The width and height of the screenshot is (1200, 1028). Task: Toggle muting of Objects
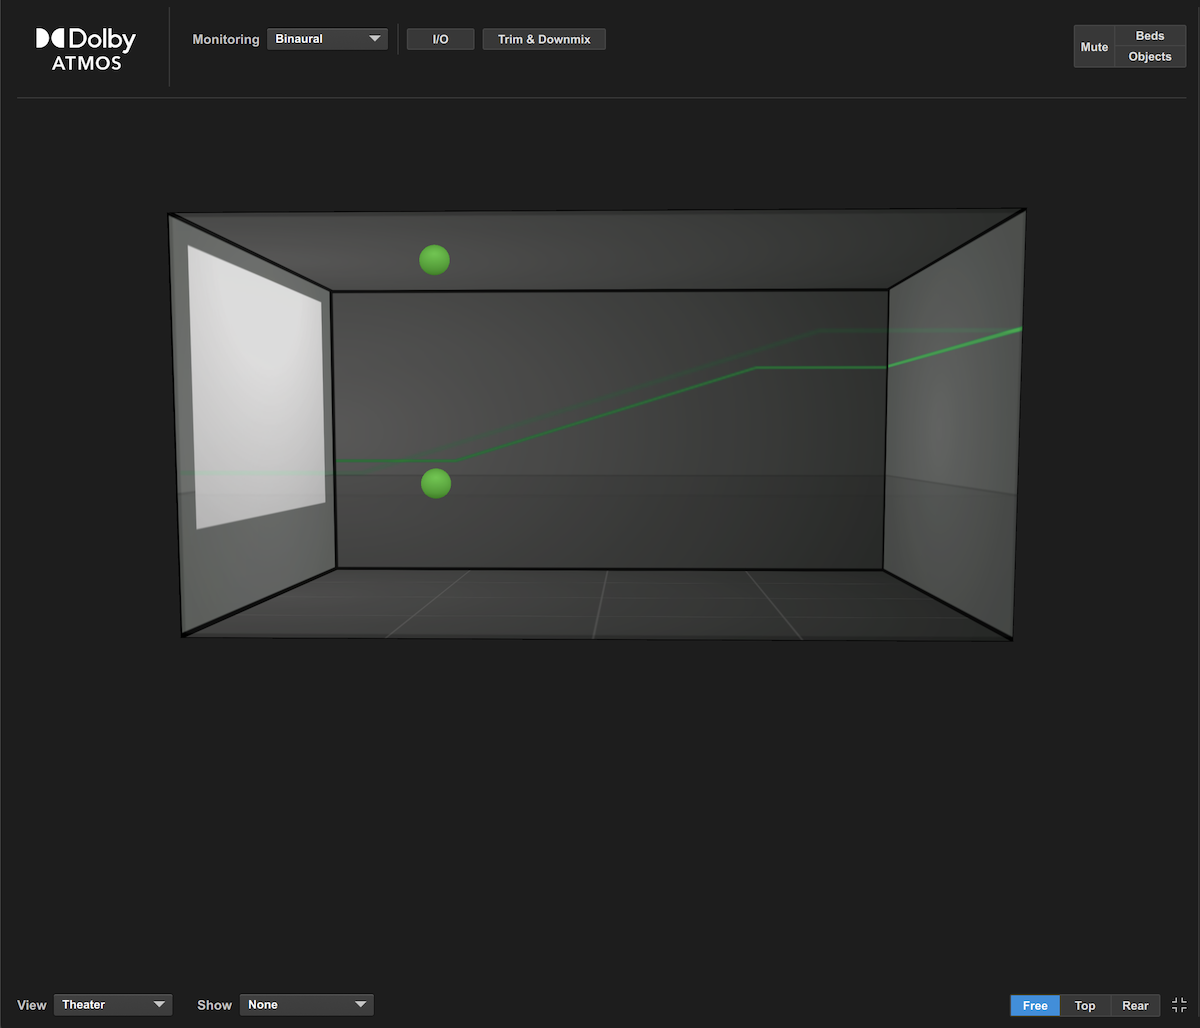[x=1149, y=57]
